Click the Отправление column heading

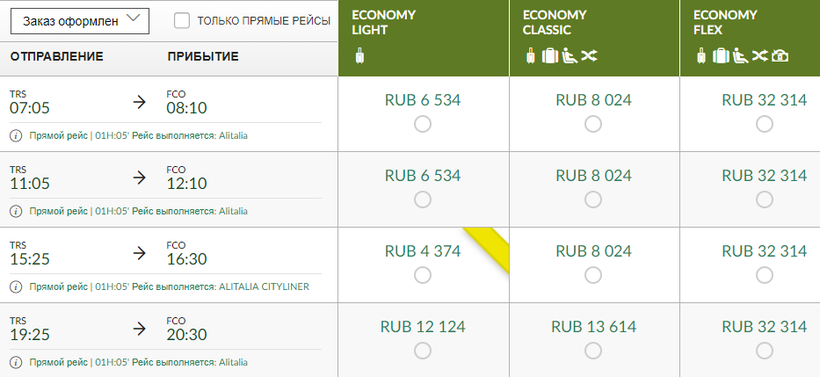pos(56,56)
